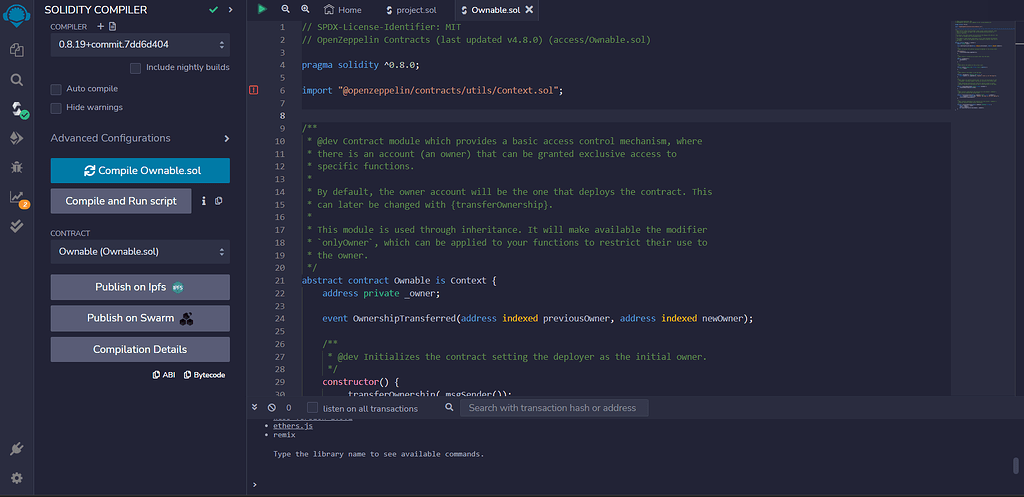Zoom in the editor font
This screenshot has width=1024, height=497.
pos(305,9)
